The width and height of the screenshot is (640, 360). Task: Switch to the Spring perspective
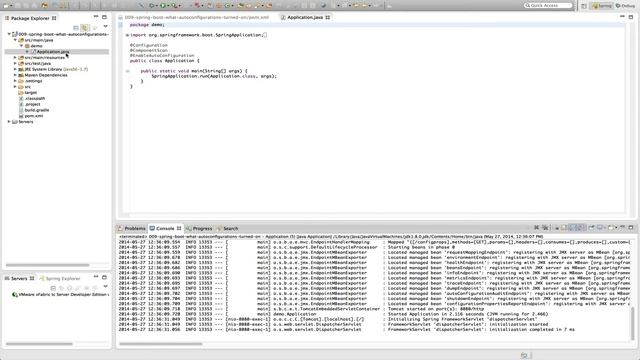tap(602, 6)
